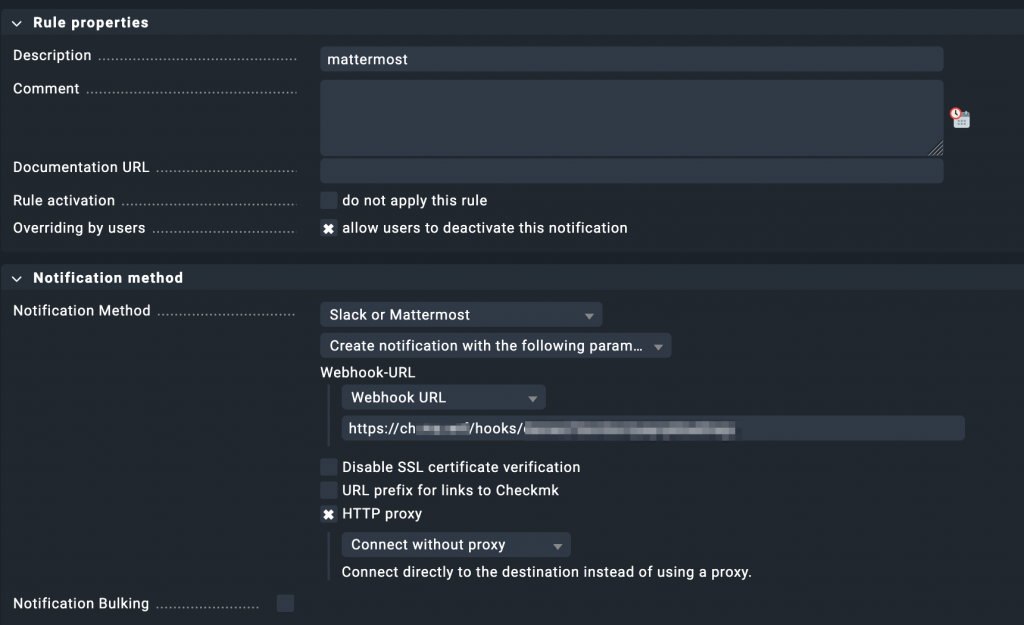
Task: Open the Webhook URL type dropdown
Action: (x=443, y=397)
